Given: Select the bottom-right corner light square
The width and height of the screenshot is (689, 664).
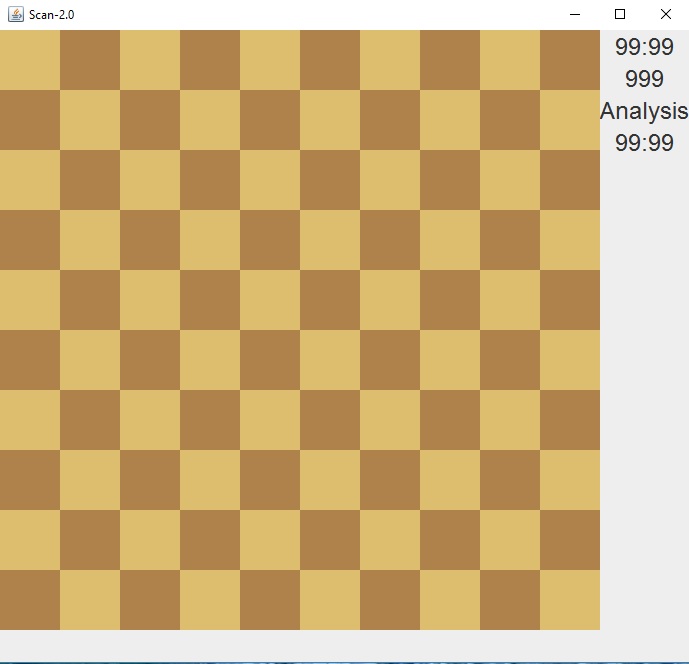Looking at the screenshot, I should [570, 600].
